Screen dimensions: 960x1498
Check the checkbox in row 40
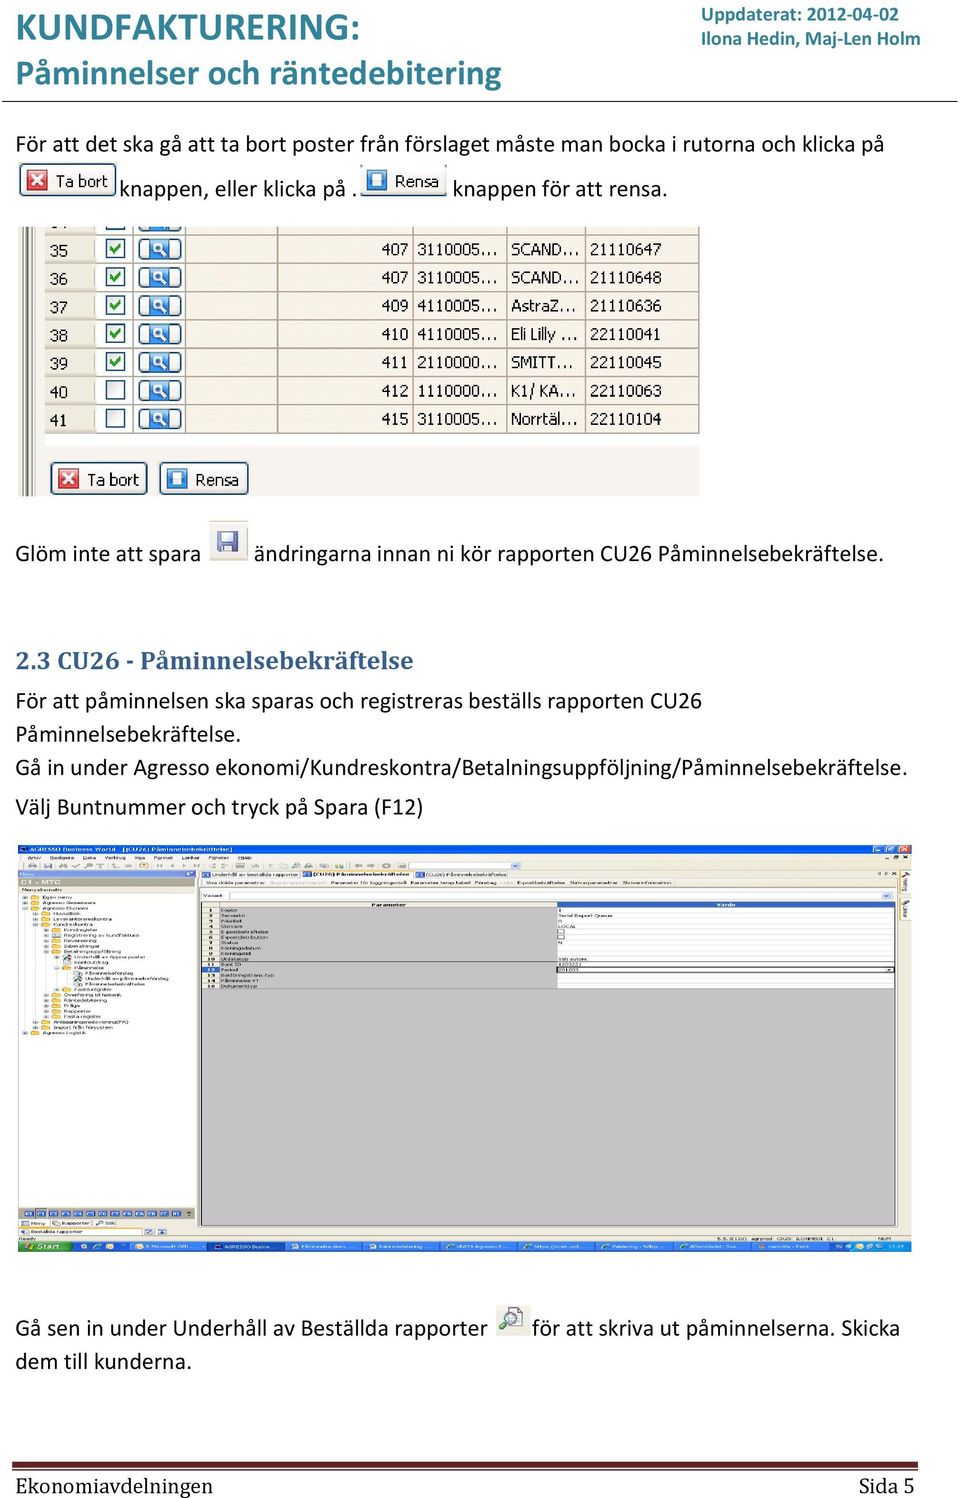[x=116, y=390]
